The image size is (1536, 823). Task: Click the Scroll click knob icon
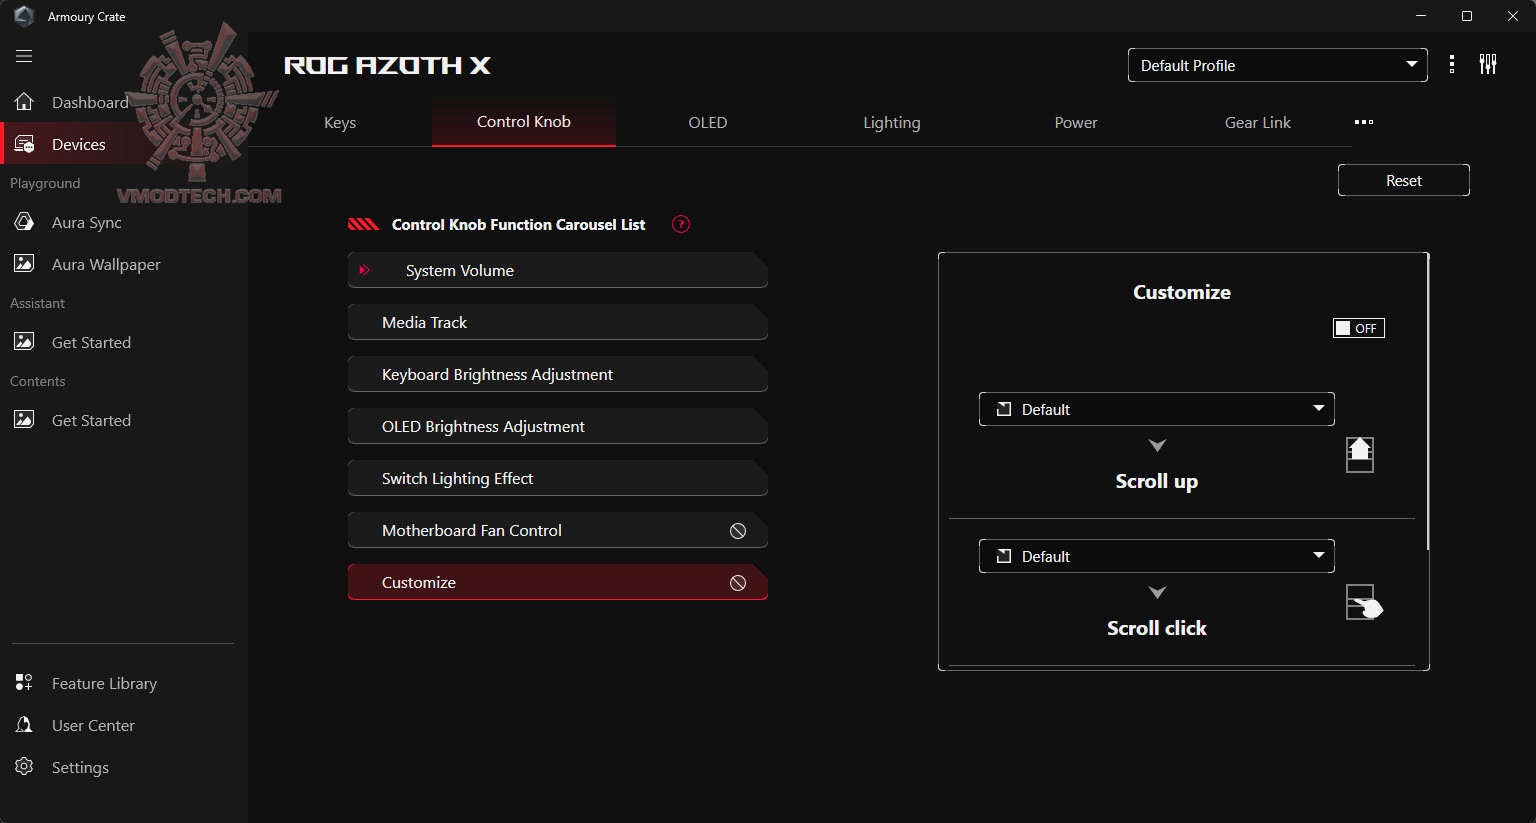point(1364,603)
